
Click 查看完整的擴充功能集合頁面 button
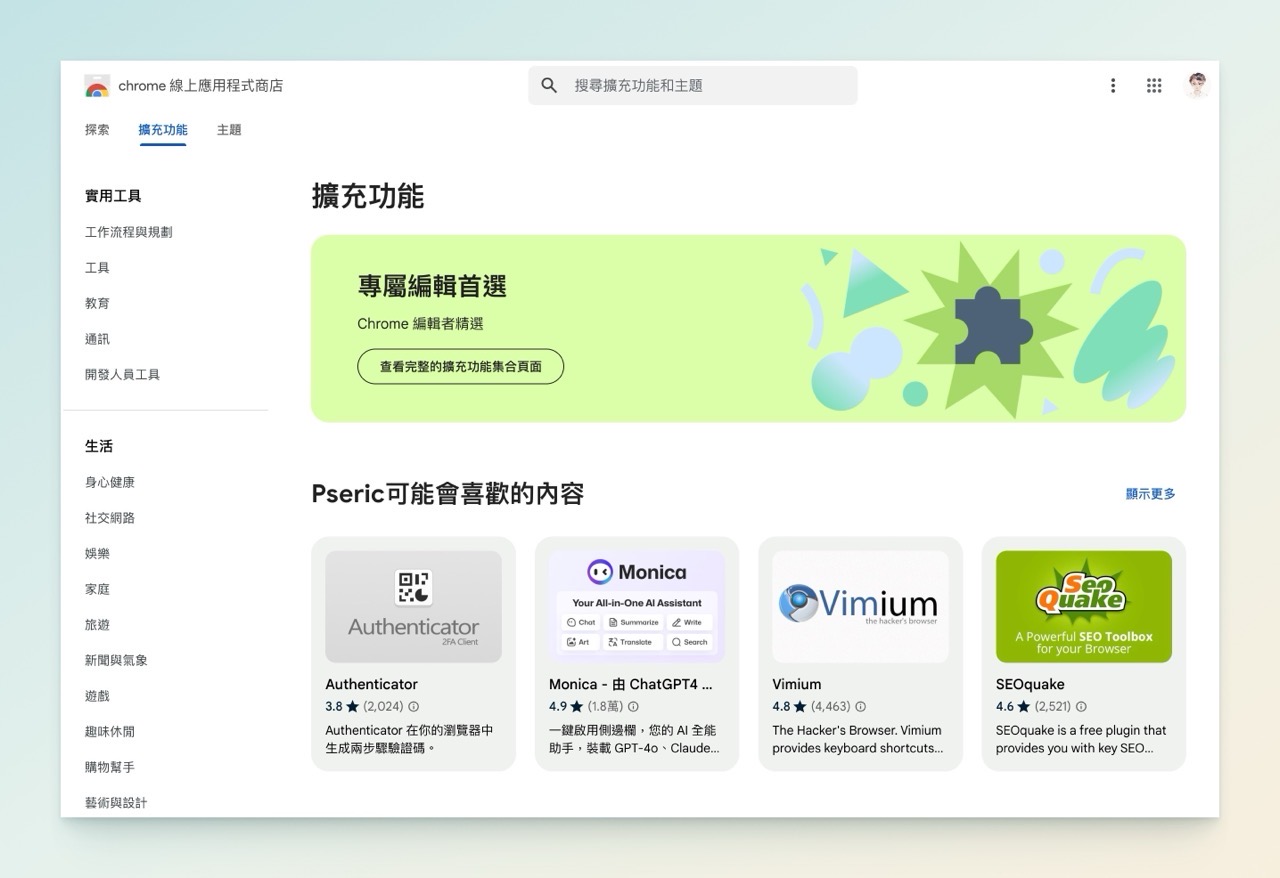point(461,367)
